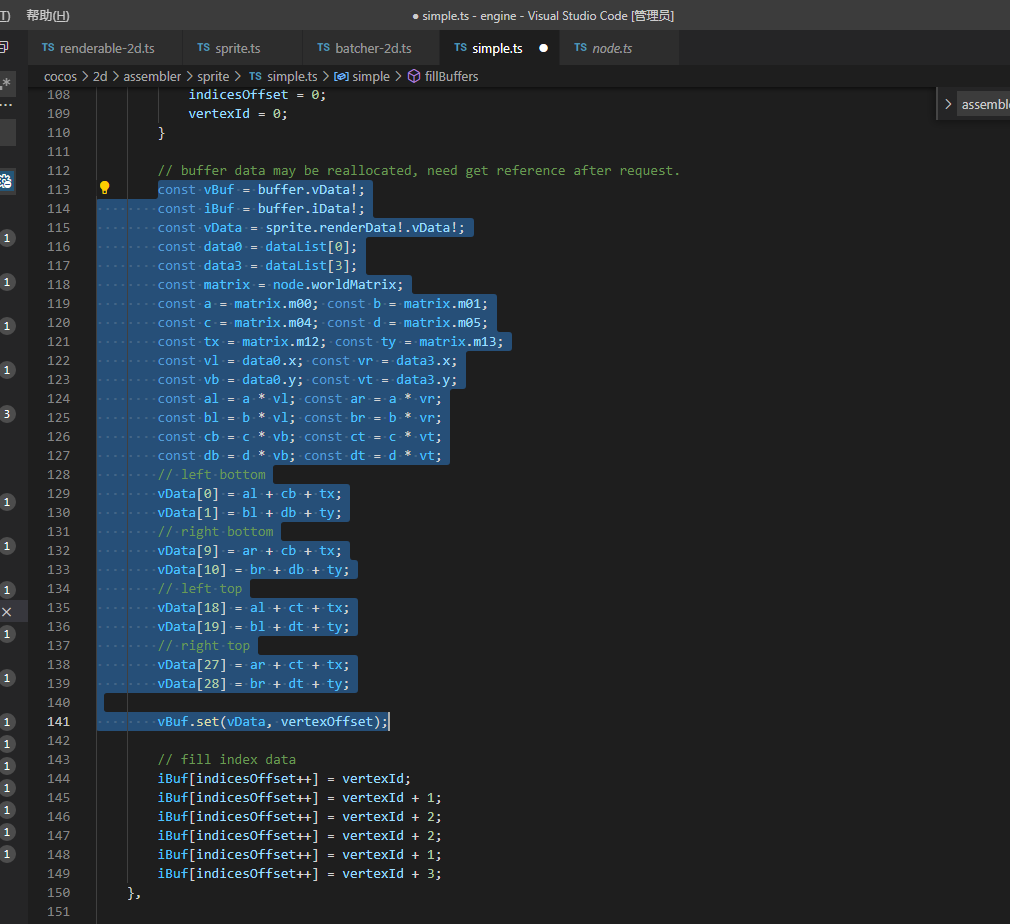The height and width of the screenshot is (924, 1010).
Task: Click the simple.ts breadcrumb file entry
Action: tap(291, 76)
